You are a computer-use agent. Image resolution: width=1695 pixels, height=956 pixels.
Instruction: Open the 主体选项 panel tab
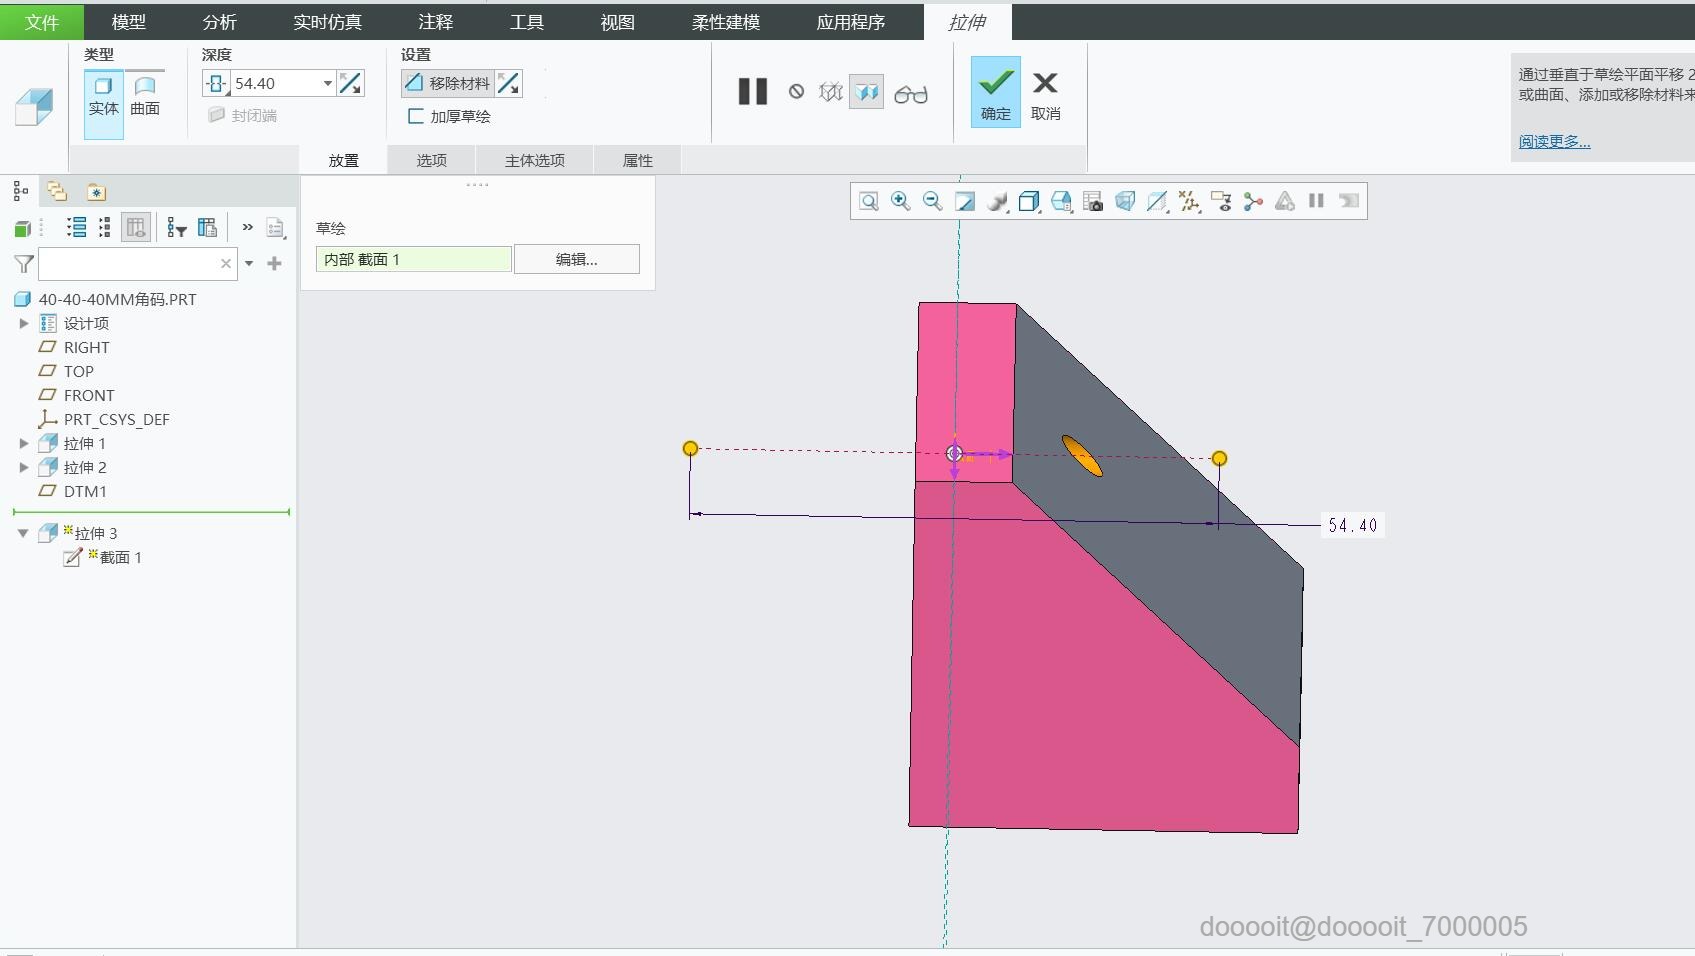[x=535, y=160]
